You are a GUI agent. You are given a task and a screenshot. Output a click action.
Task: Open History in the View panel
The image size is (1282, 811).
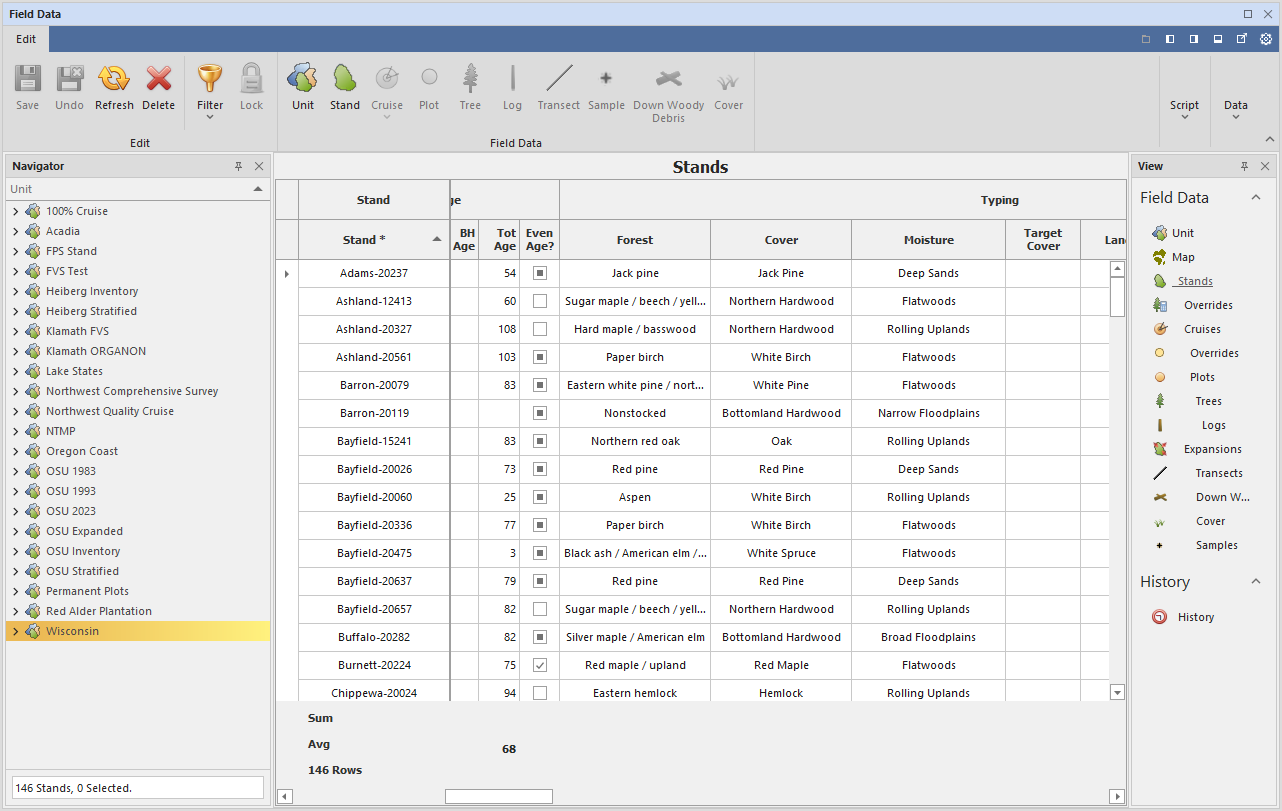1195,617
